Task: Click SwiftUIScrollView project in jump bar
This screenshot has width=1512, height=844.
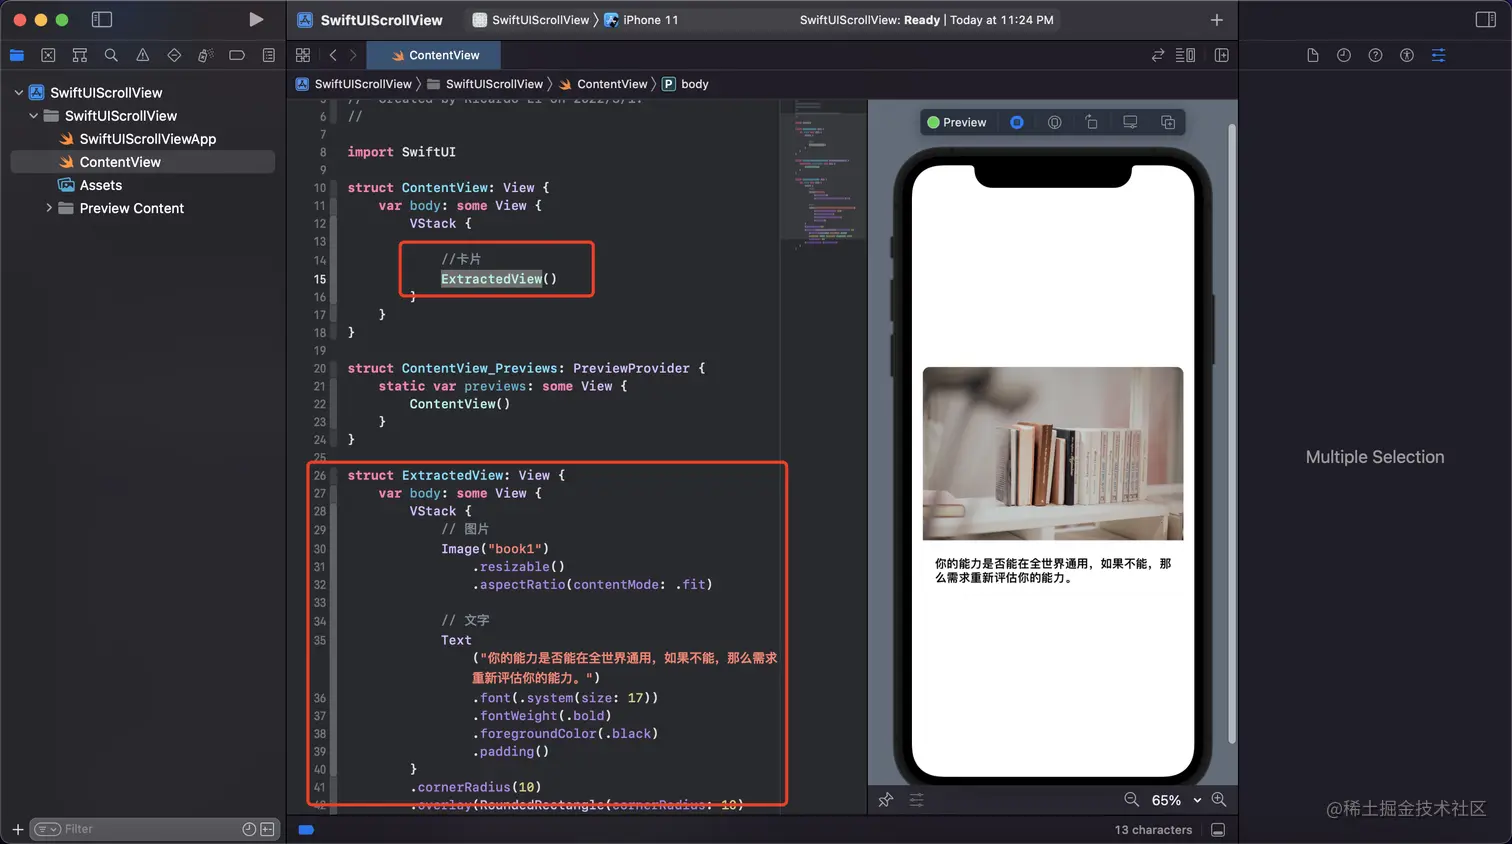Action: [354, 84]
